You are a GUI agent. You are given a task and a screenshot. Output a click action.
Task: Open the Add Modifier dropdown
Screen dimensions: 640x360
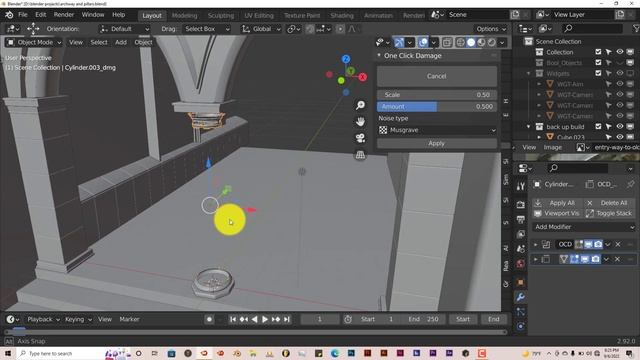coord(584,227)
